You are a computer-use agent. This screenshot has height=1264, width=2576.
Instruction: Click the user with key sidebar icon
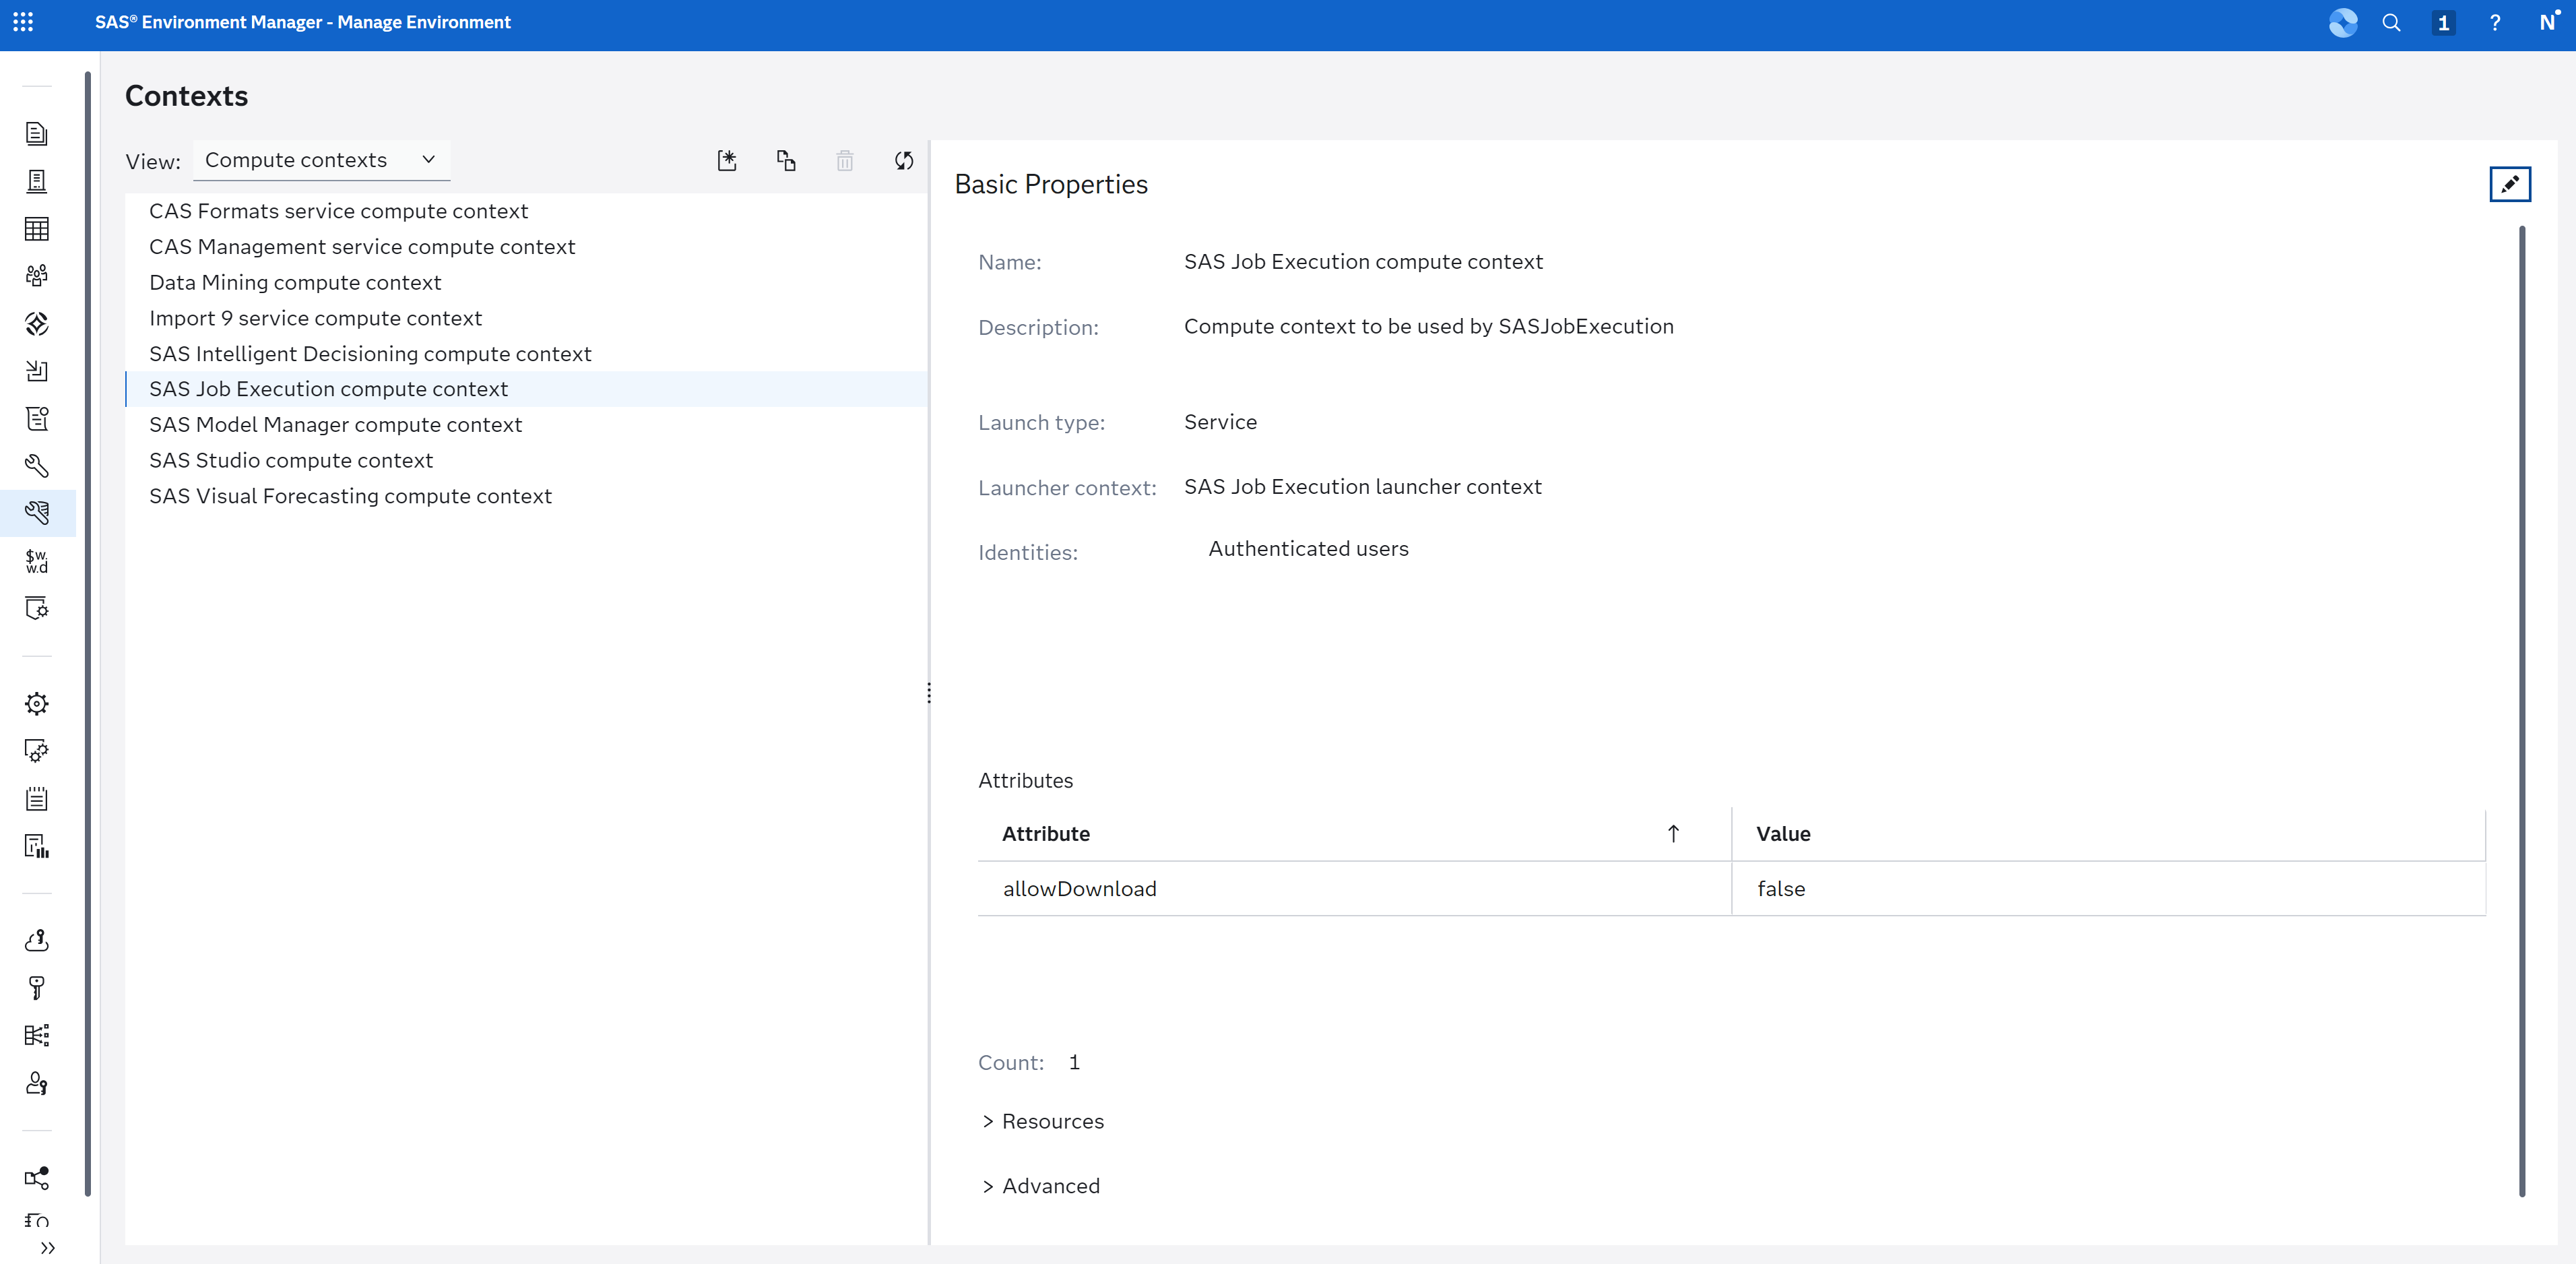pyautogui.click(x=37, y=1083)
